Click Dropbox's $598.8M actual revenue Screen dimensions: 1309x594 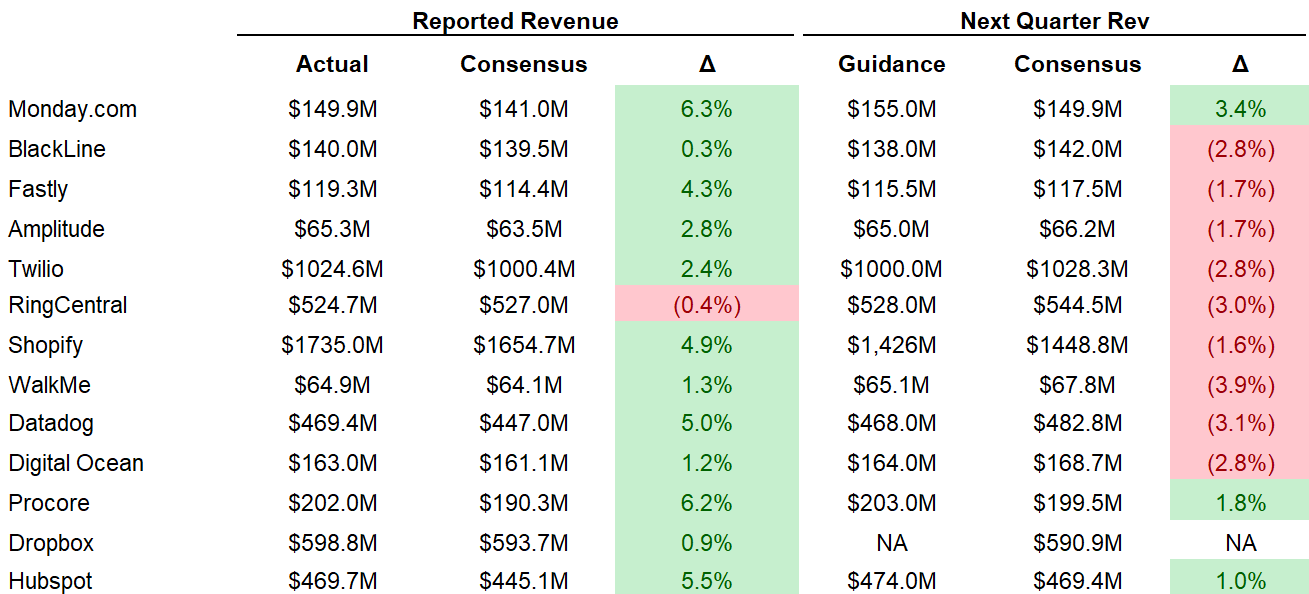click(333, 543)
